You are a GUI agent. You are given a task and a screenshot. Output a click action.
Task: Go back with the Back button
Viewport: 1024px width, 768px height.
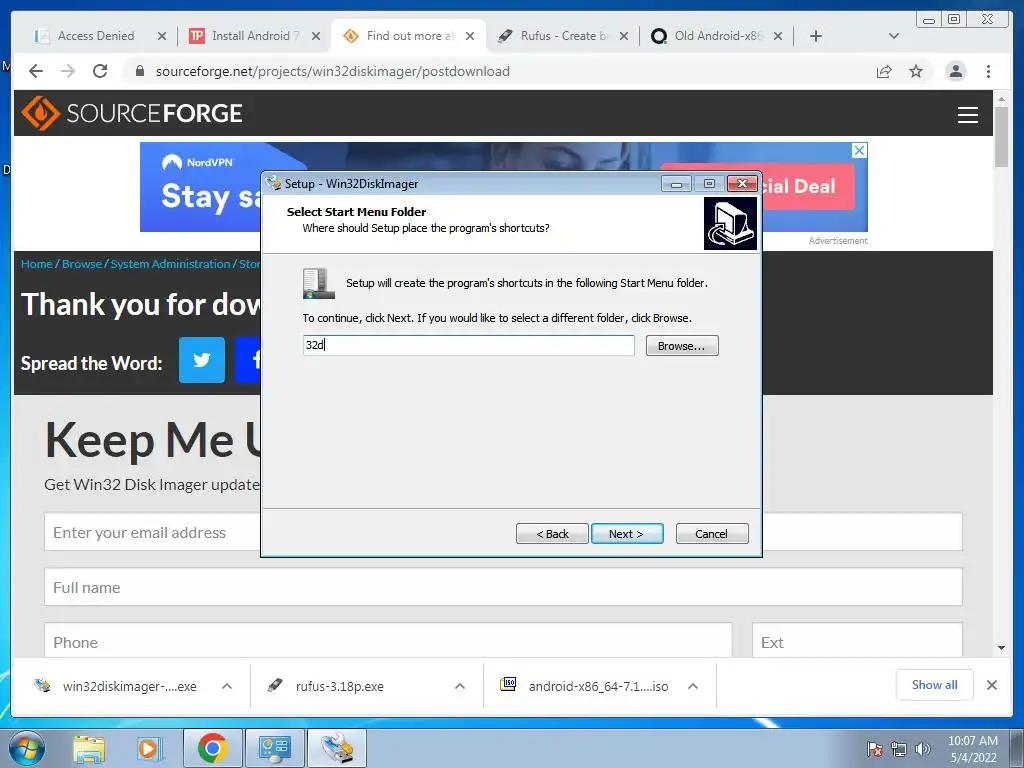pos(552,534)
